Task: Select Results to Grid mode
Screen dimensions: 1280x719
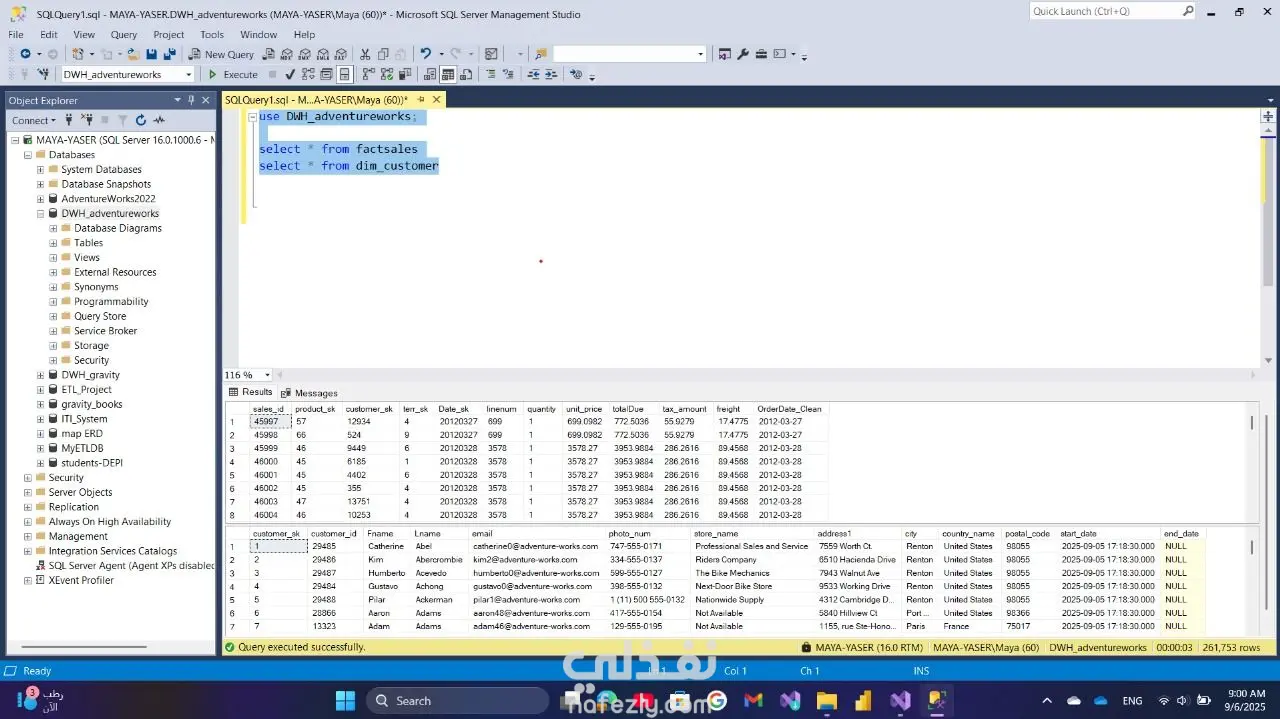Action: click(x=448, y=74)
